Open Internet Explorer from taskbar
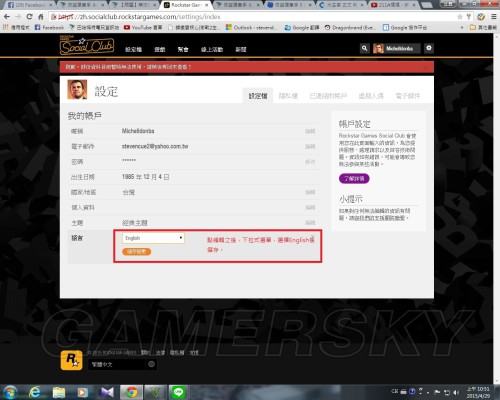Image resolution: width=500 pixels, height=400 pixels. coord(34,392)
